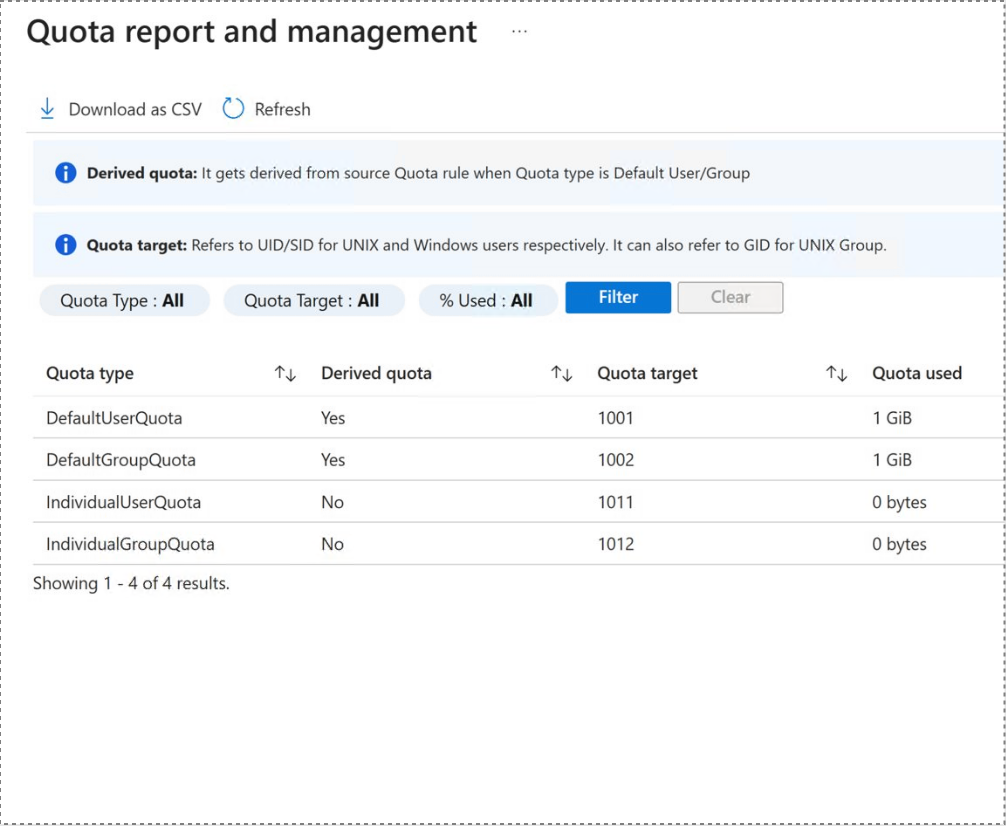Select the IndividualGroupQuota row

click(x=516, y=544)
